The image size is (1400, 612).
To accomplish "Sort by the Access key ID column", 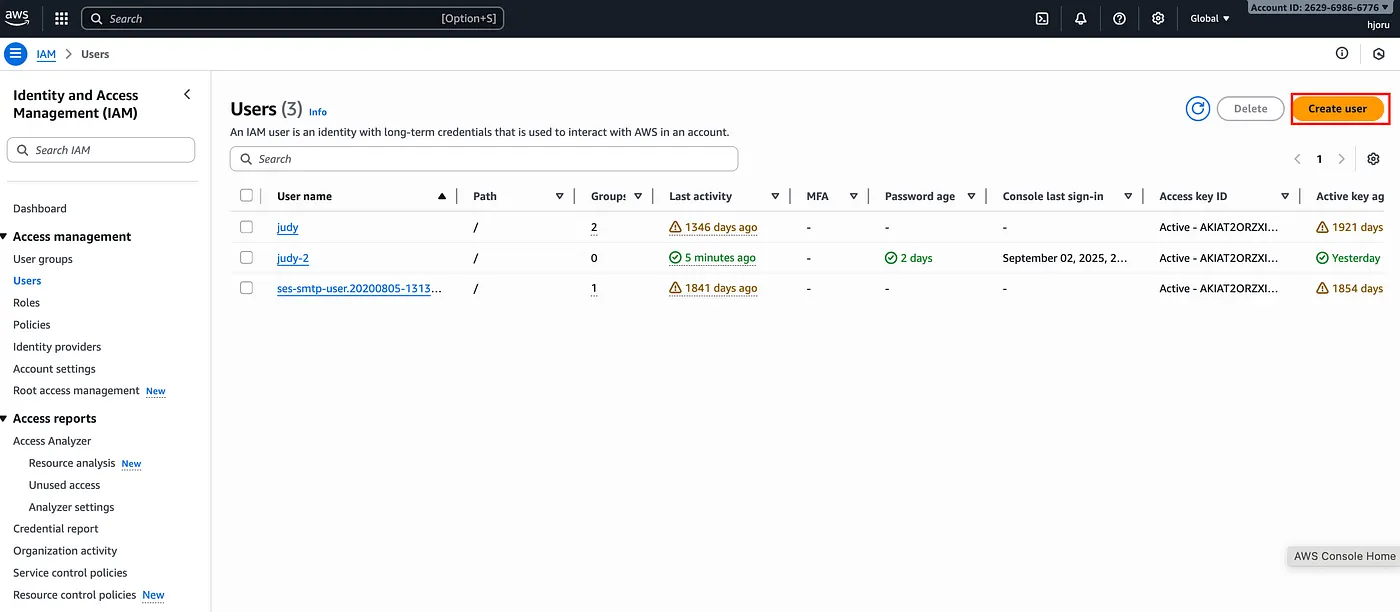I will (x=1285, y=196).
